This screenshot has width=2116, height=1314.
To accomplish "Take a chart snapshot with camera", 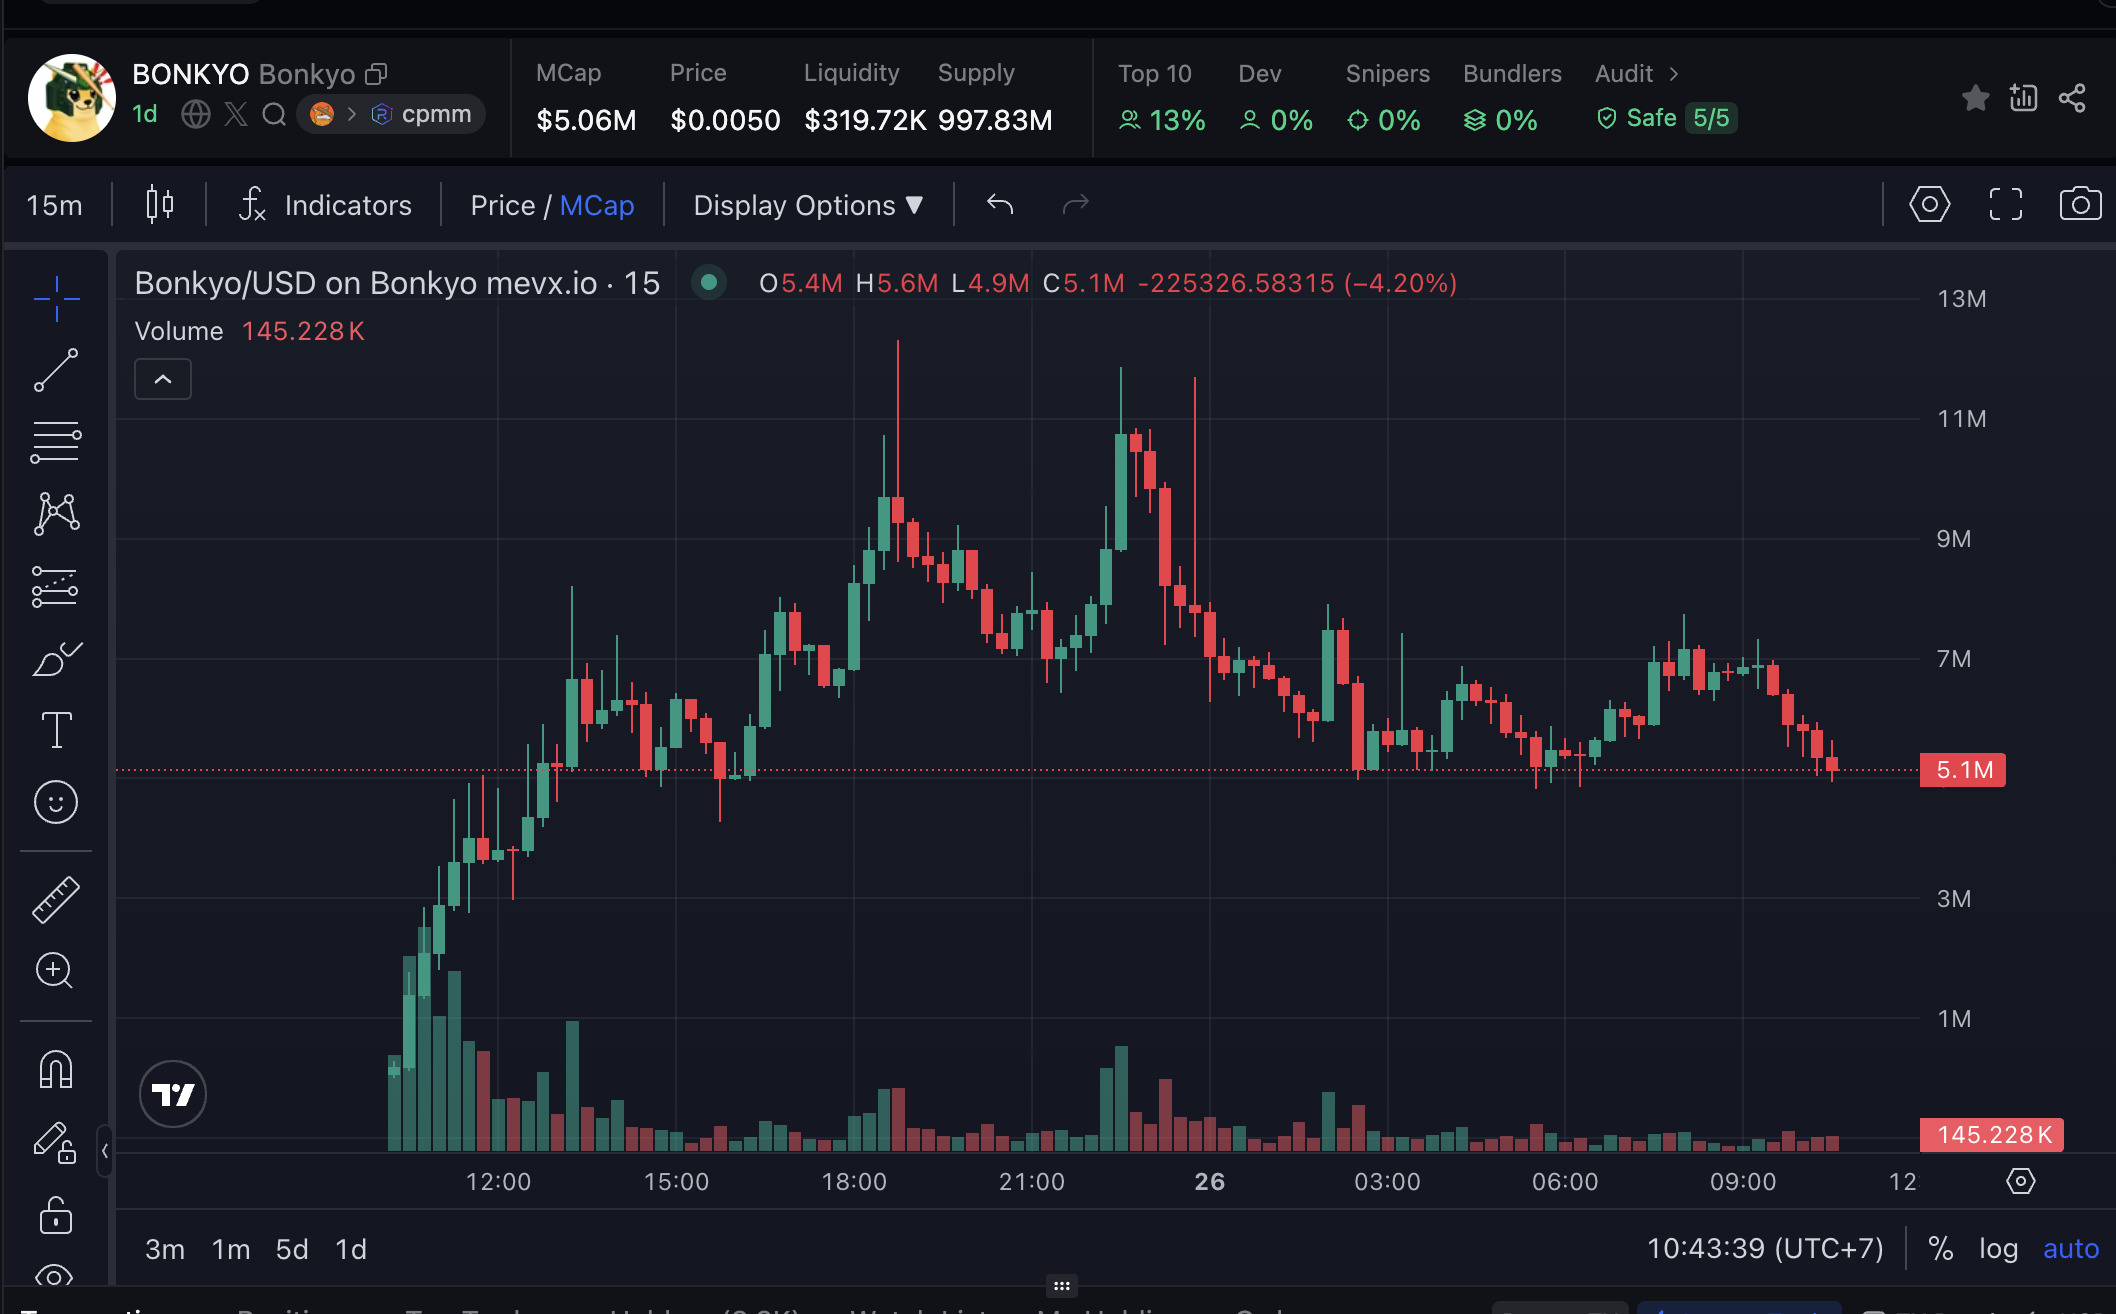I will [2080, 205].
